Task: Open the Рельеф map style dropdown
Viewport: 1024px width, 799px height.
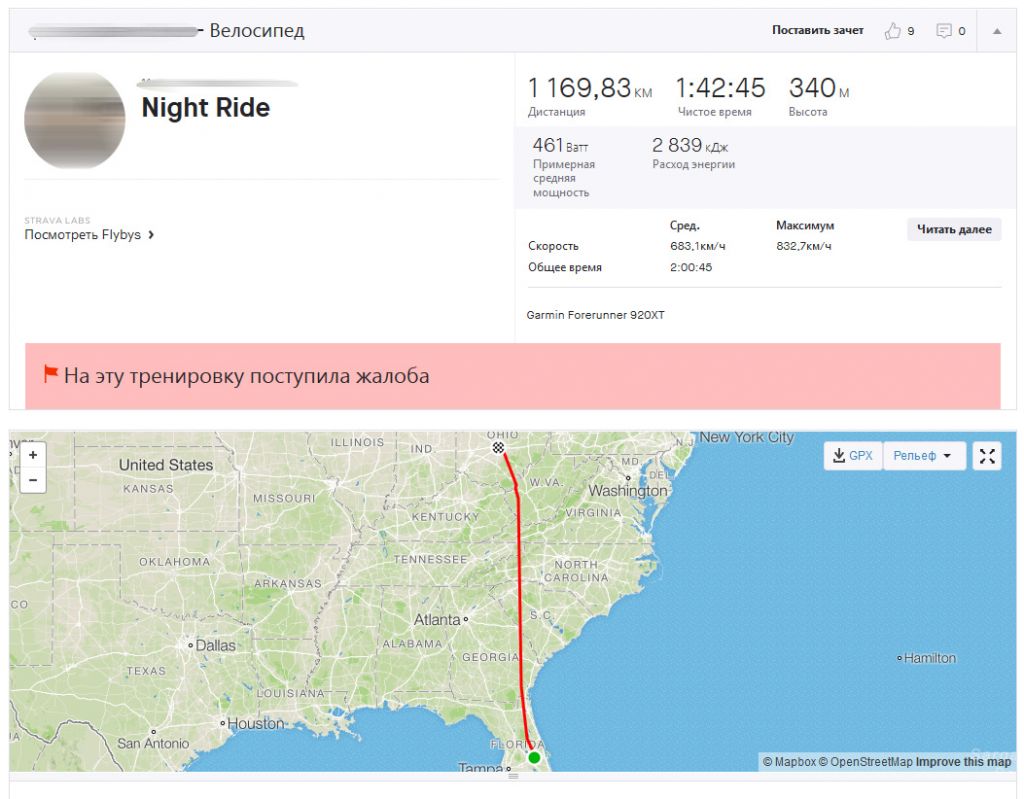Action: pyautogui.click(x=922, y=456)
